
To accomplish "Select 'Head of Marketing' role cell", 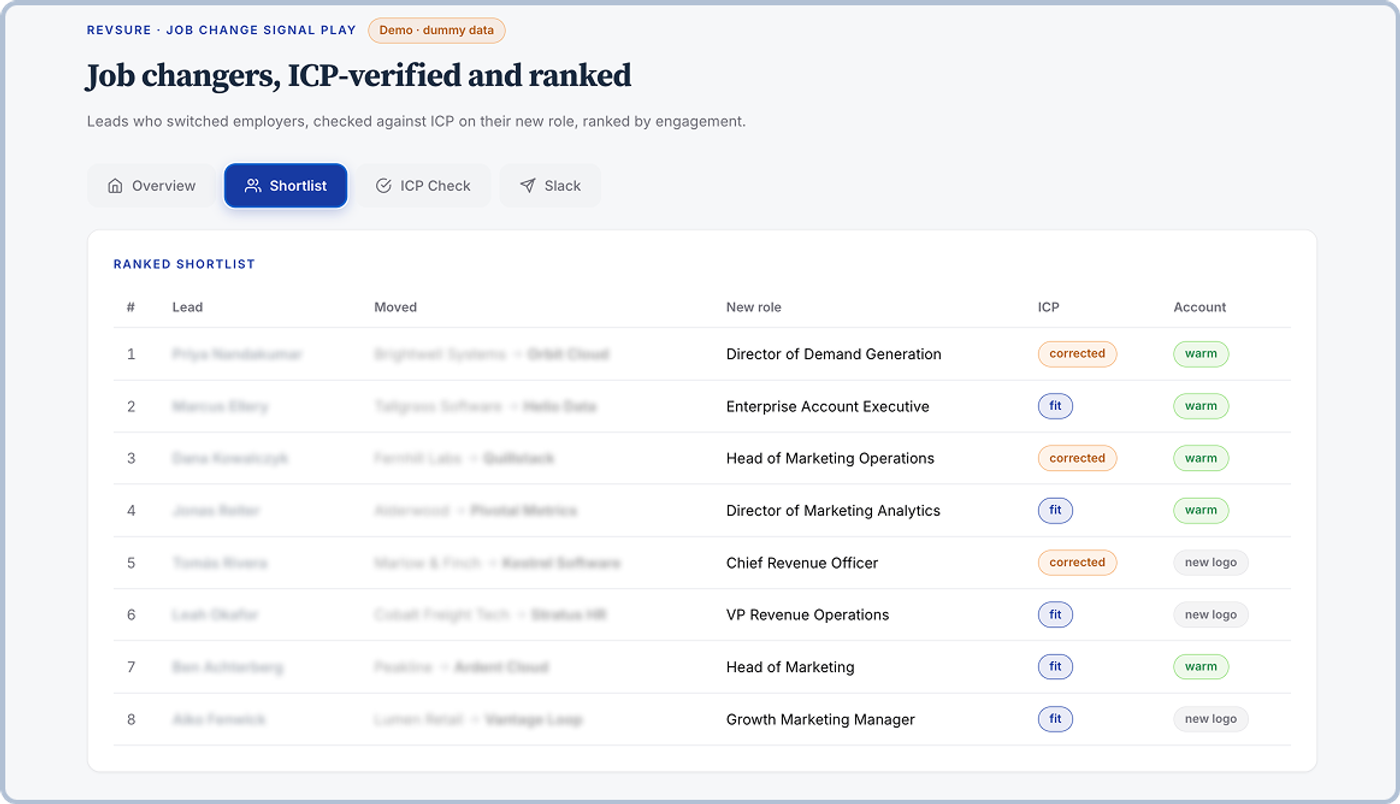I will [790, 667].
